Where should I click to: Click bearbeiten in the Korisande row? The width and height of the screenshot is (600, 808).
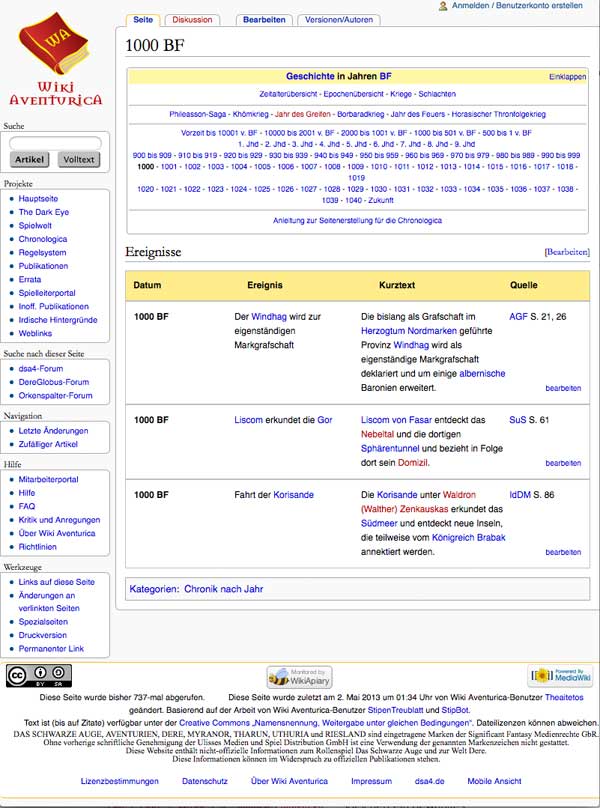(563, 552)
